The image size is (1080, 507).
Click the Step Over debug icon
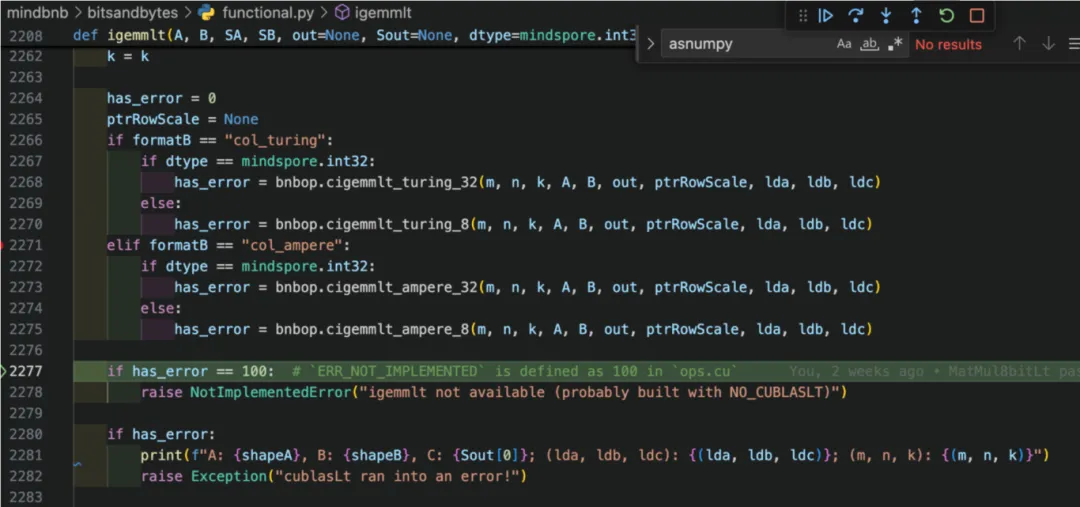pos(856,15)
